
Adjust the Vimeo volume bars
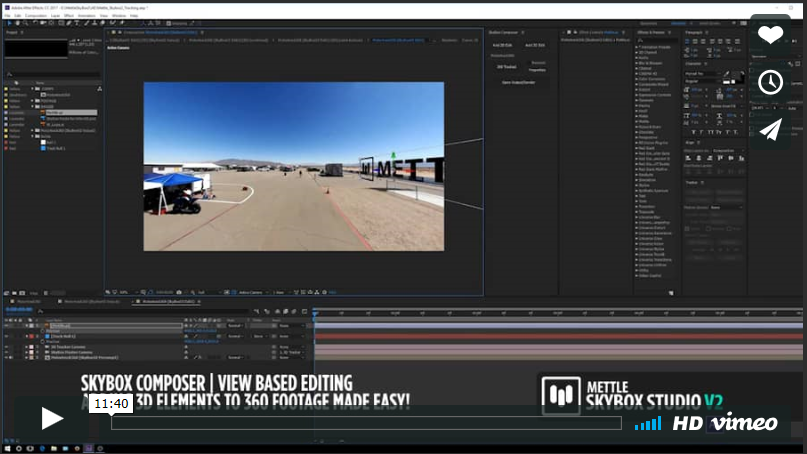coord(648,424)
